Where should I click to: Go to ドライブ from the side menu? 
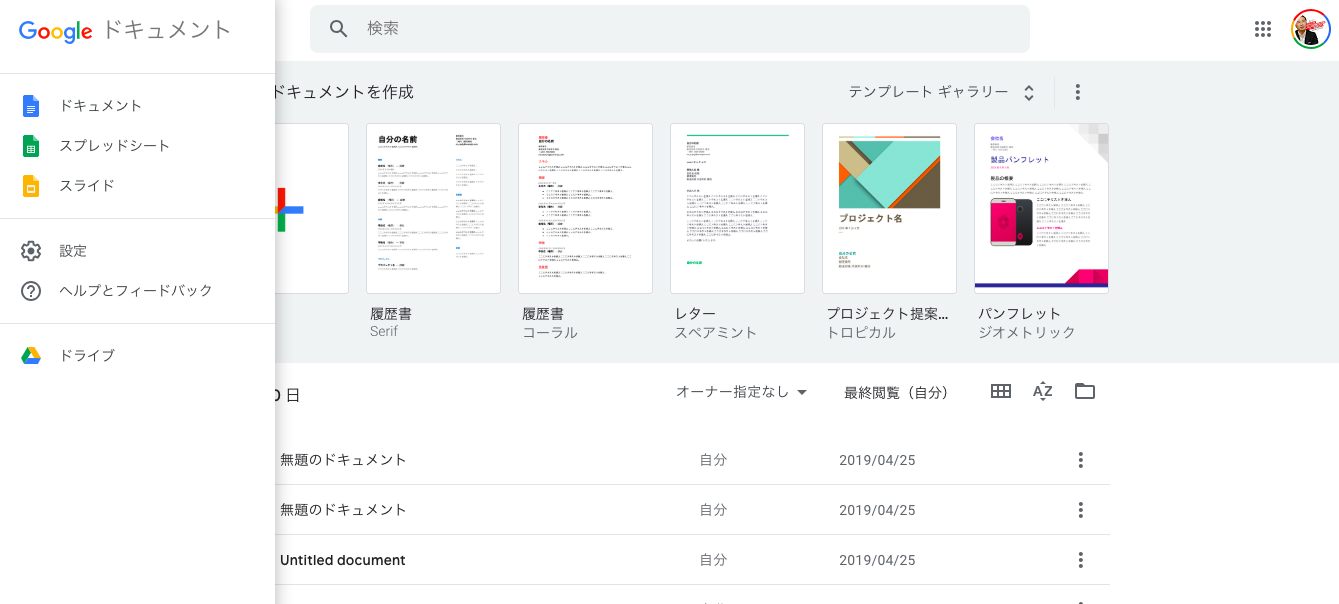point(87,356)
